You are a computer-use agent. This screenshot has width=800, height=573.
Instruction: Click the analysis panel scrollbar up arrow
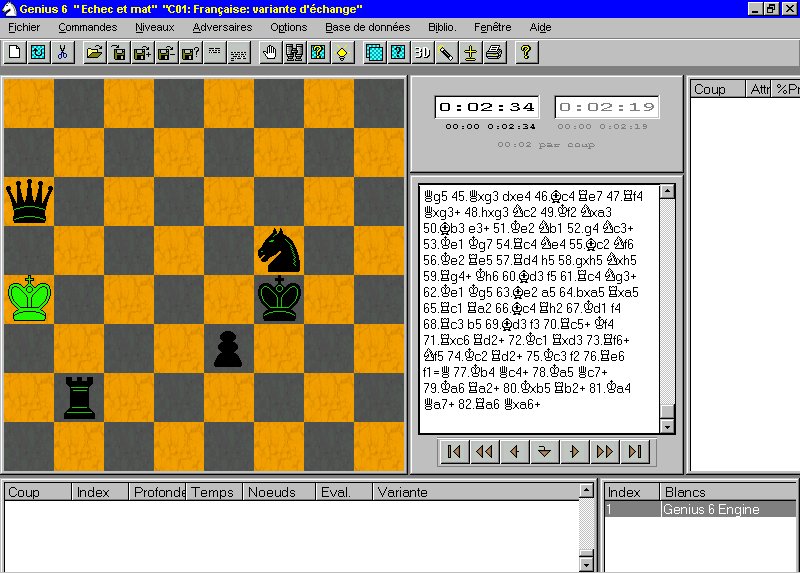pos(587,491)
